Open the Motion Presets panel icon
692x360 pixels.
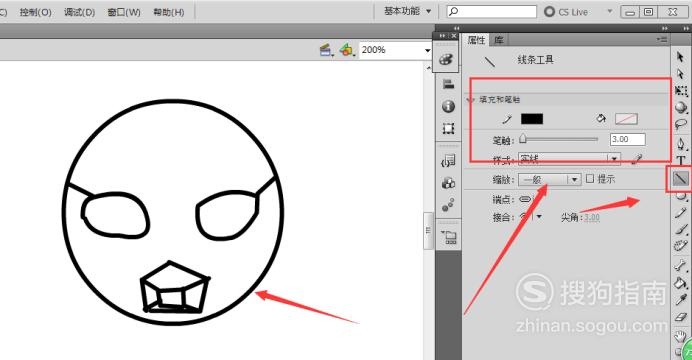[448, 205]
